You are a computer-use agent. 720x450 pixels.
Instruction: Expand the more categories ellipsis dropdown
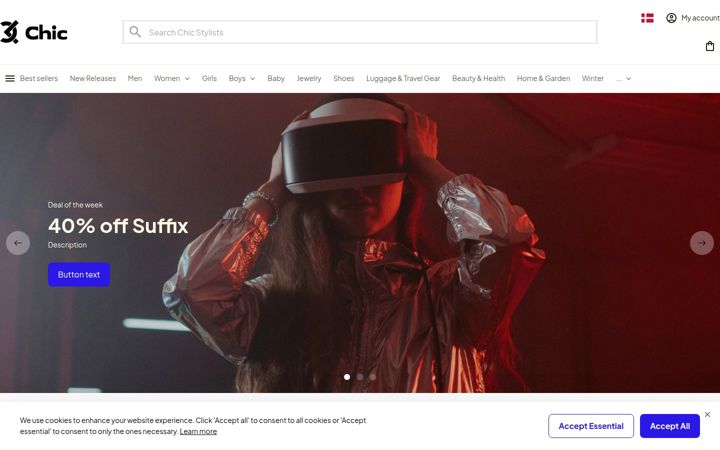[624, 79]
